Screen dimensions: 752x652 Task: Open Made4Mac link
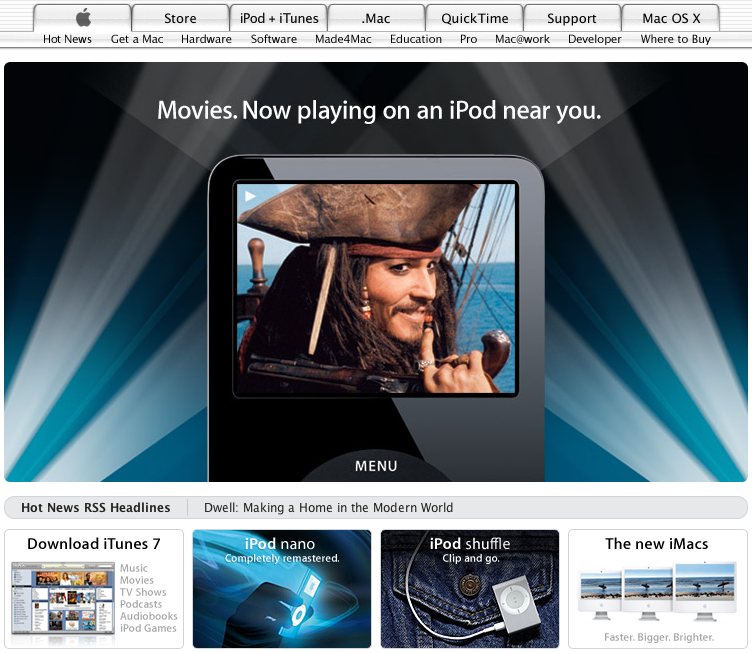tap(343, 39)
